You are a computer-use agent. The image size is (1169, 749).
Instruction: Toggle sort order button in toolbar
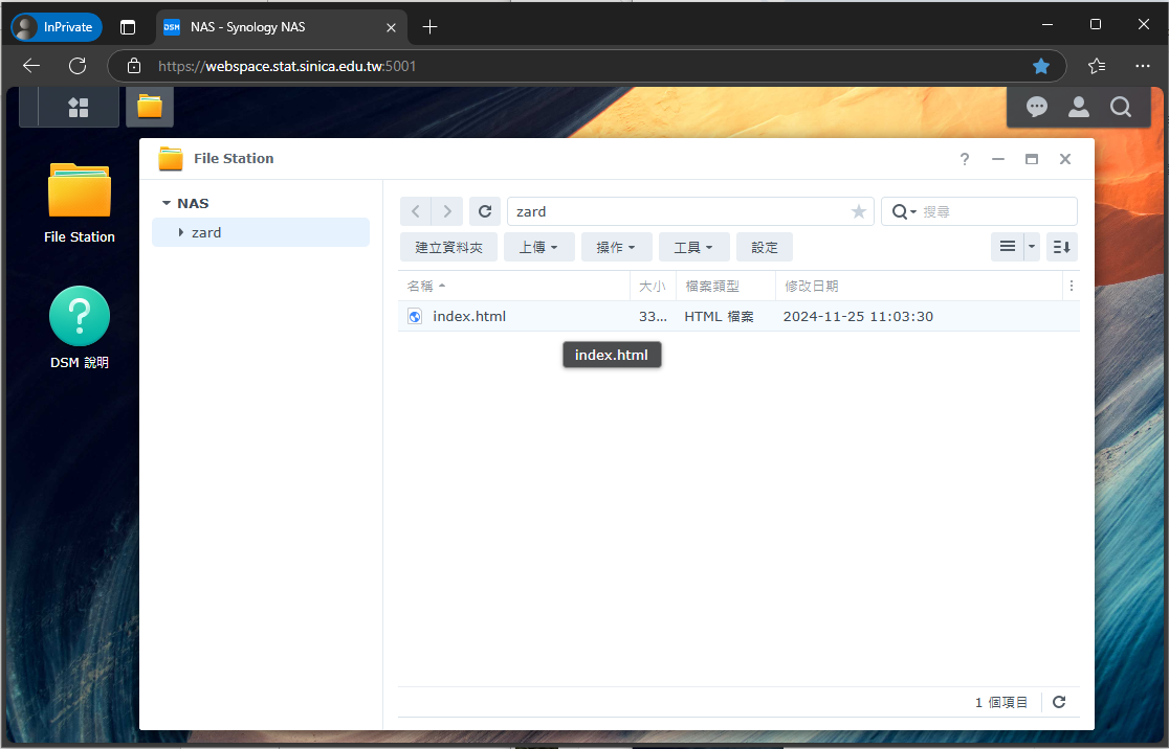(x=1061, y=247)
